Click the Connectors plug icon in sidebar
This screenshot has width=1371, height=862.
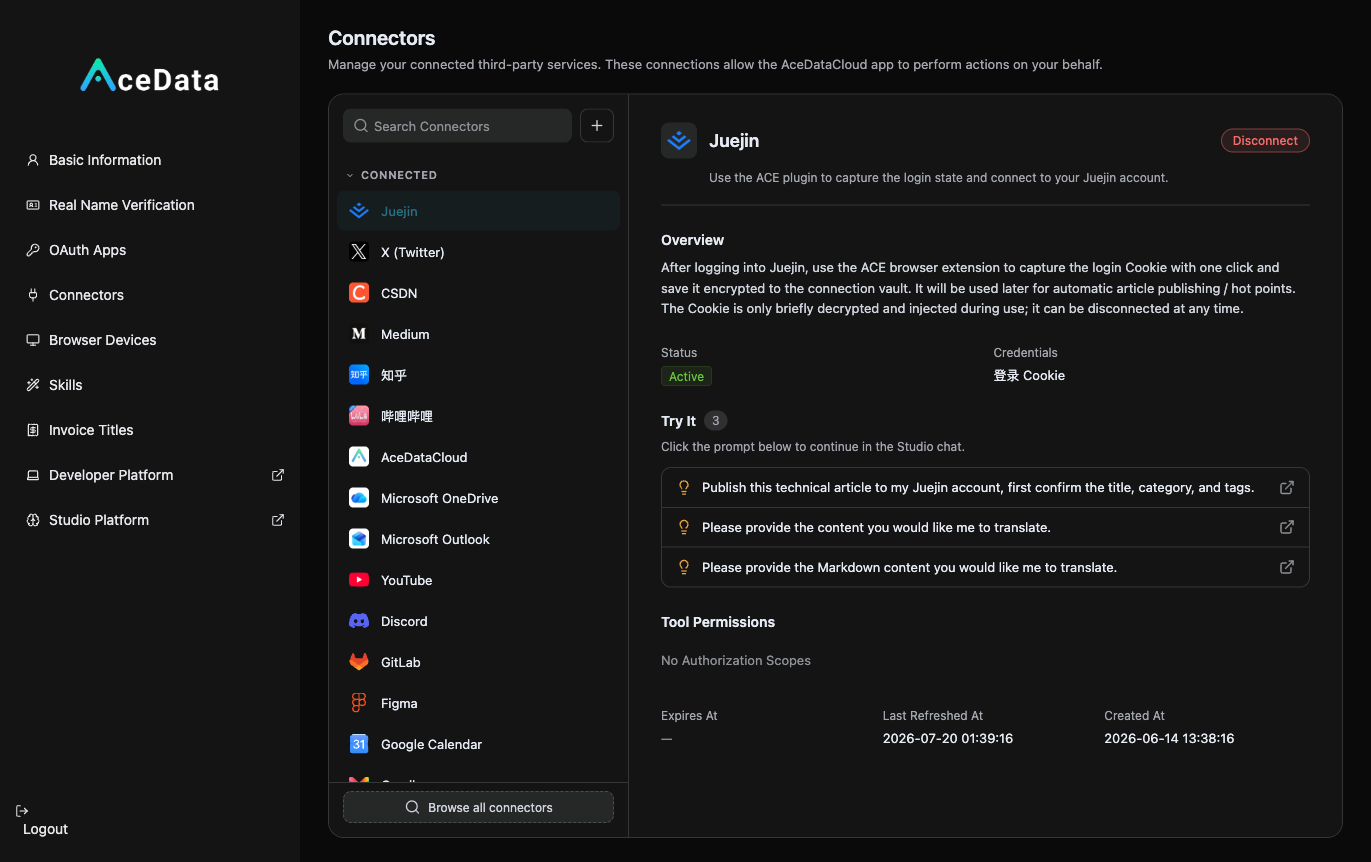coord(33,295)
